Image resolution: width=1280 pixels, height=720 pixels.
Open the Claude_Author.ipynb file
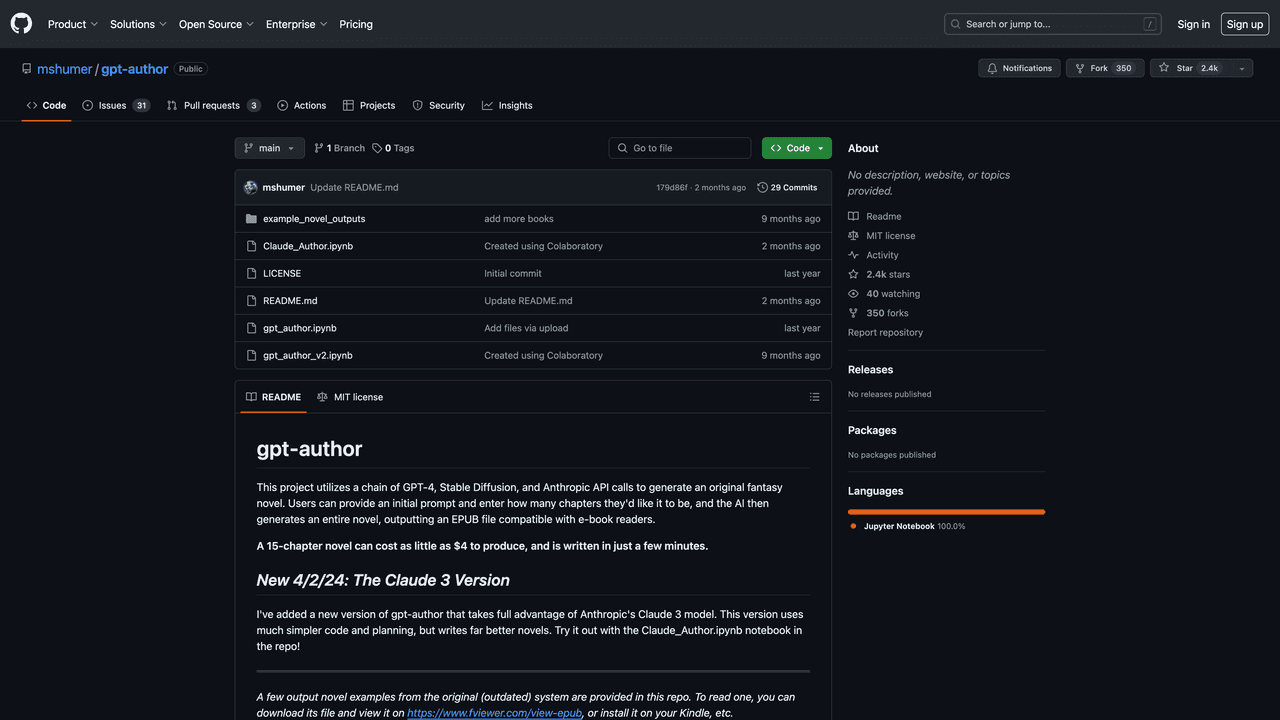point(308,246)
